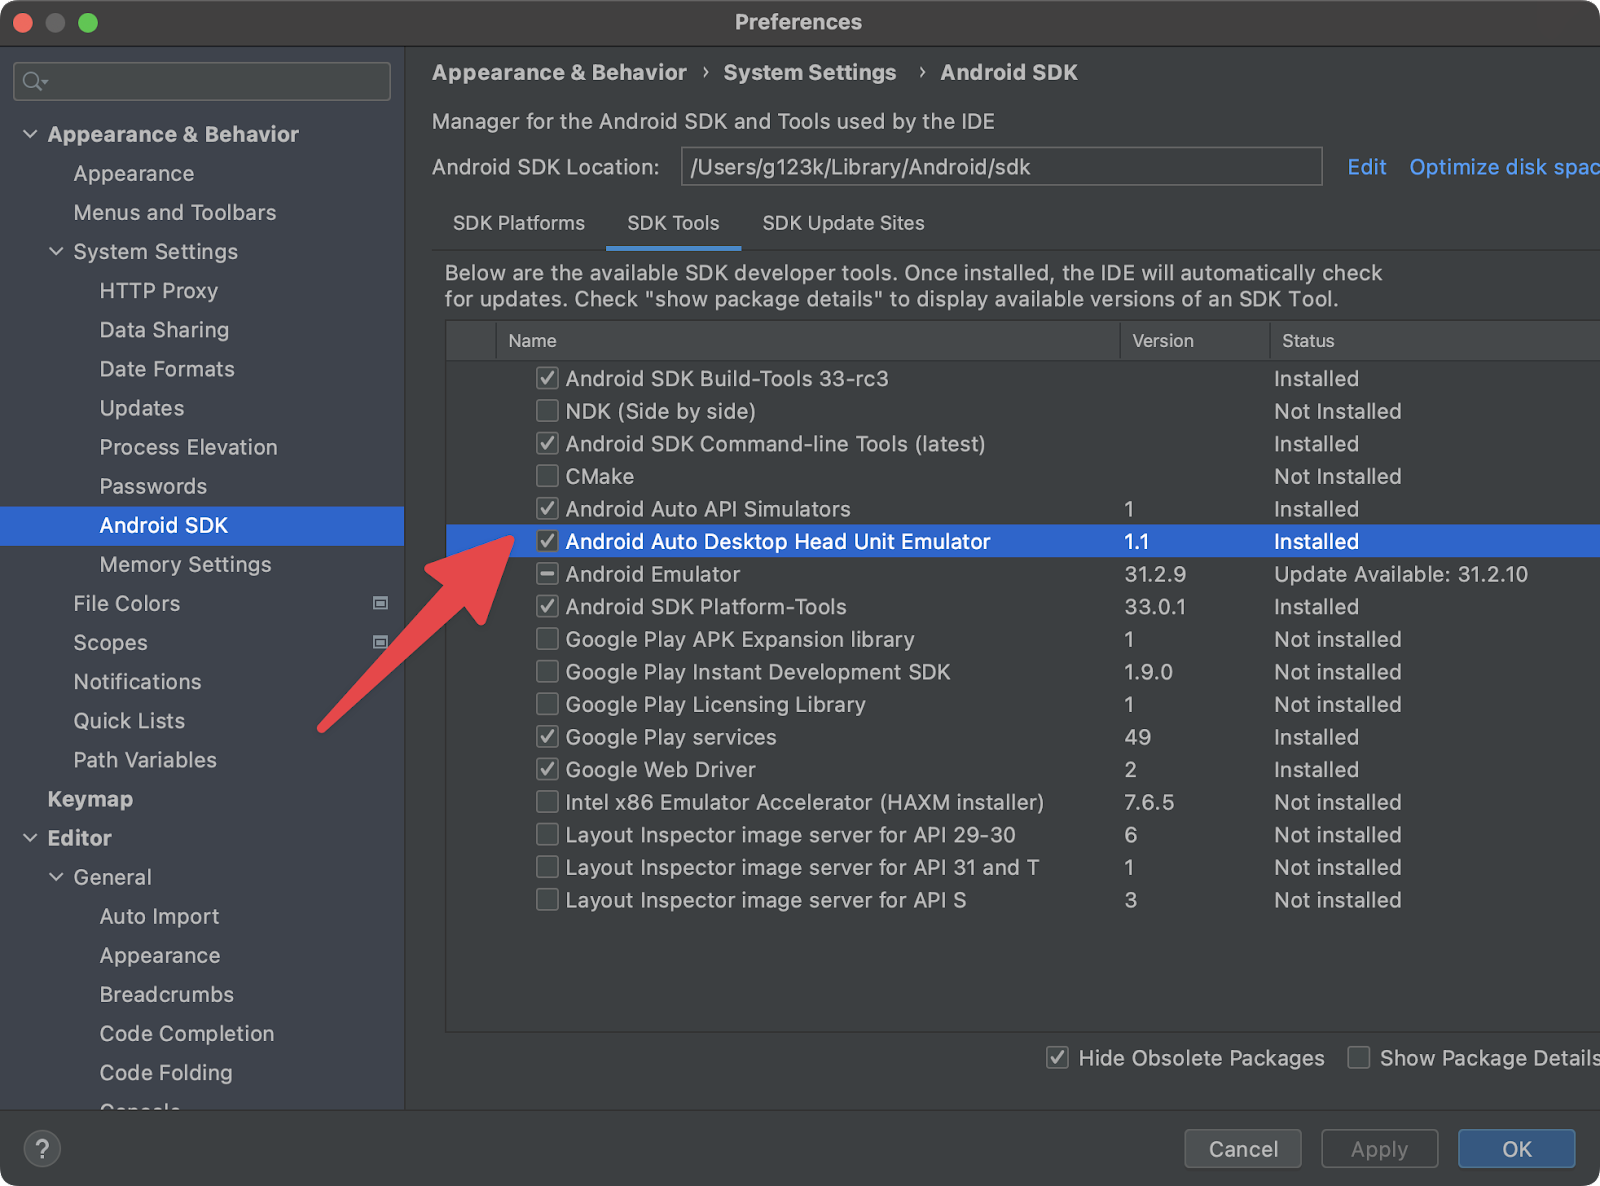Open Code Completion settings
Viewport: 1600px width, 1186px height.
pyautogui.click(x=186, y=1033)
